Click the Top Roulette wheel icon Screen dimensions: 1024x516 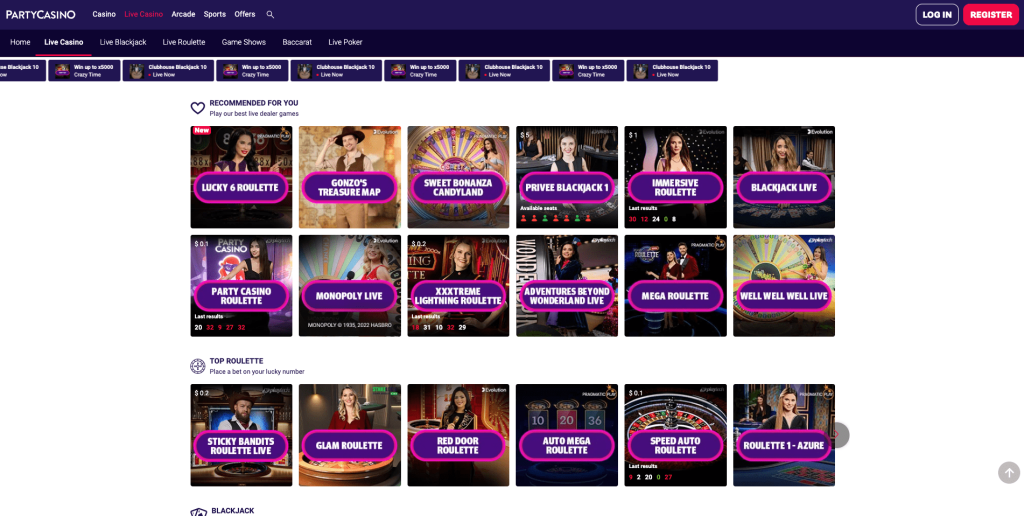(198, 366)
